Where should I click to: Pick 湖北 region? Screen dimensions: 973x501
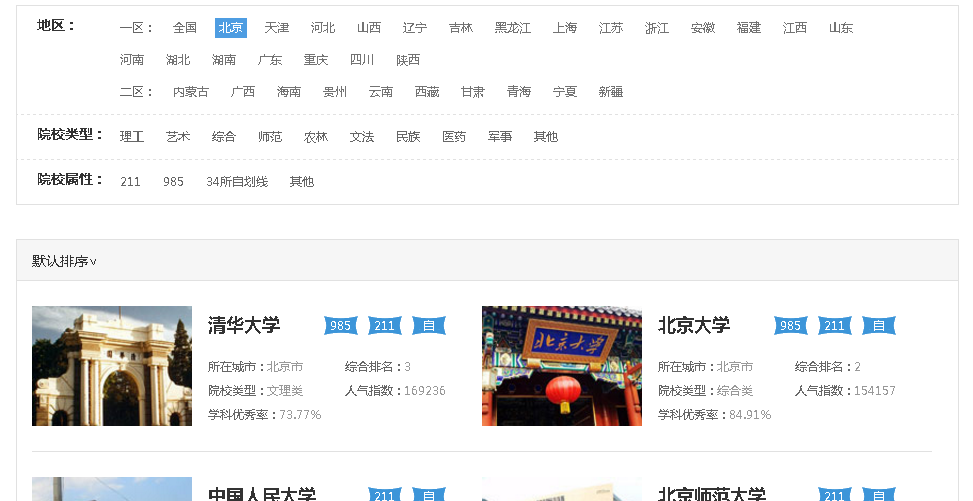(177, 60)
